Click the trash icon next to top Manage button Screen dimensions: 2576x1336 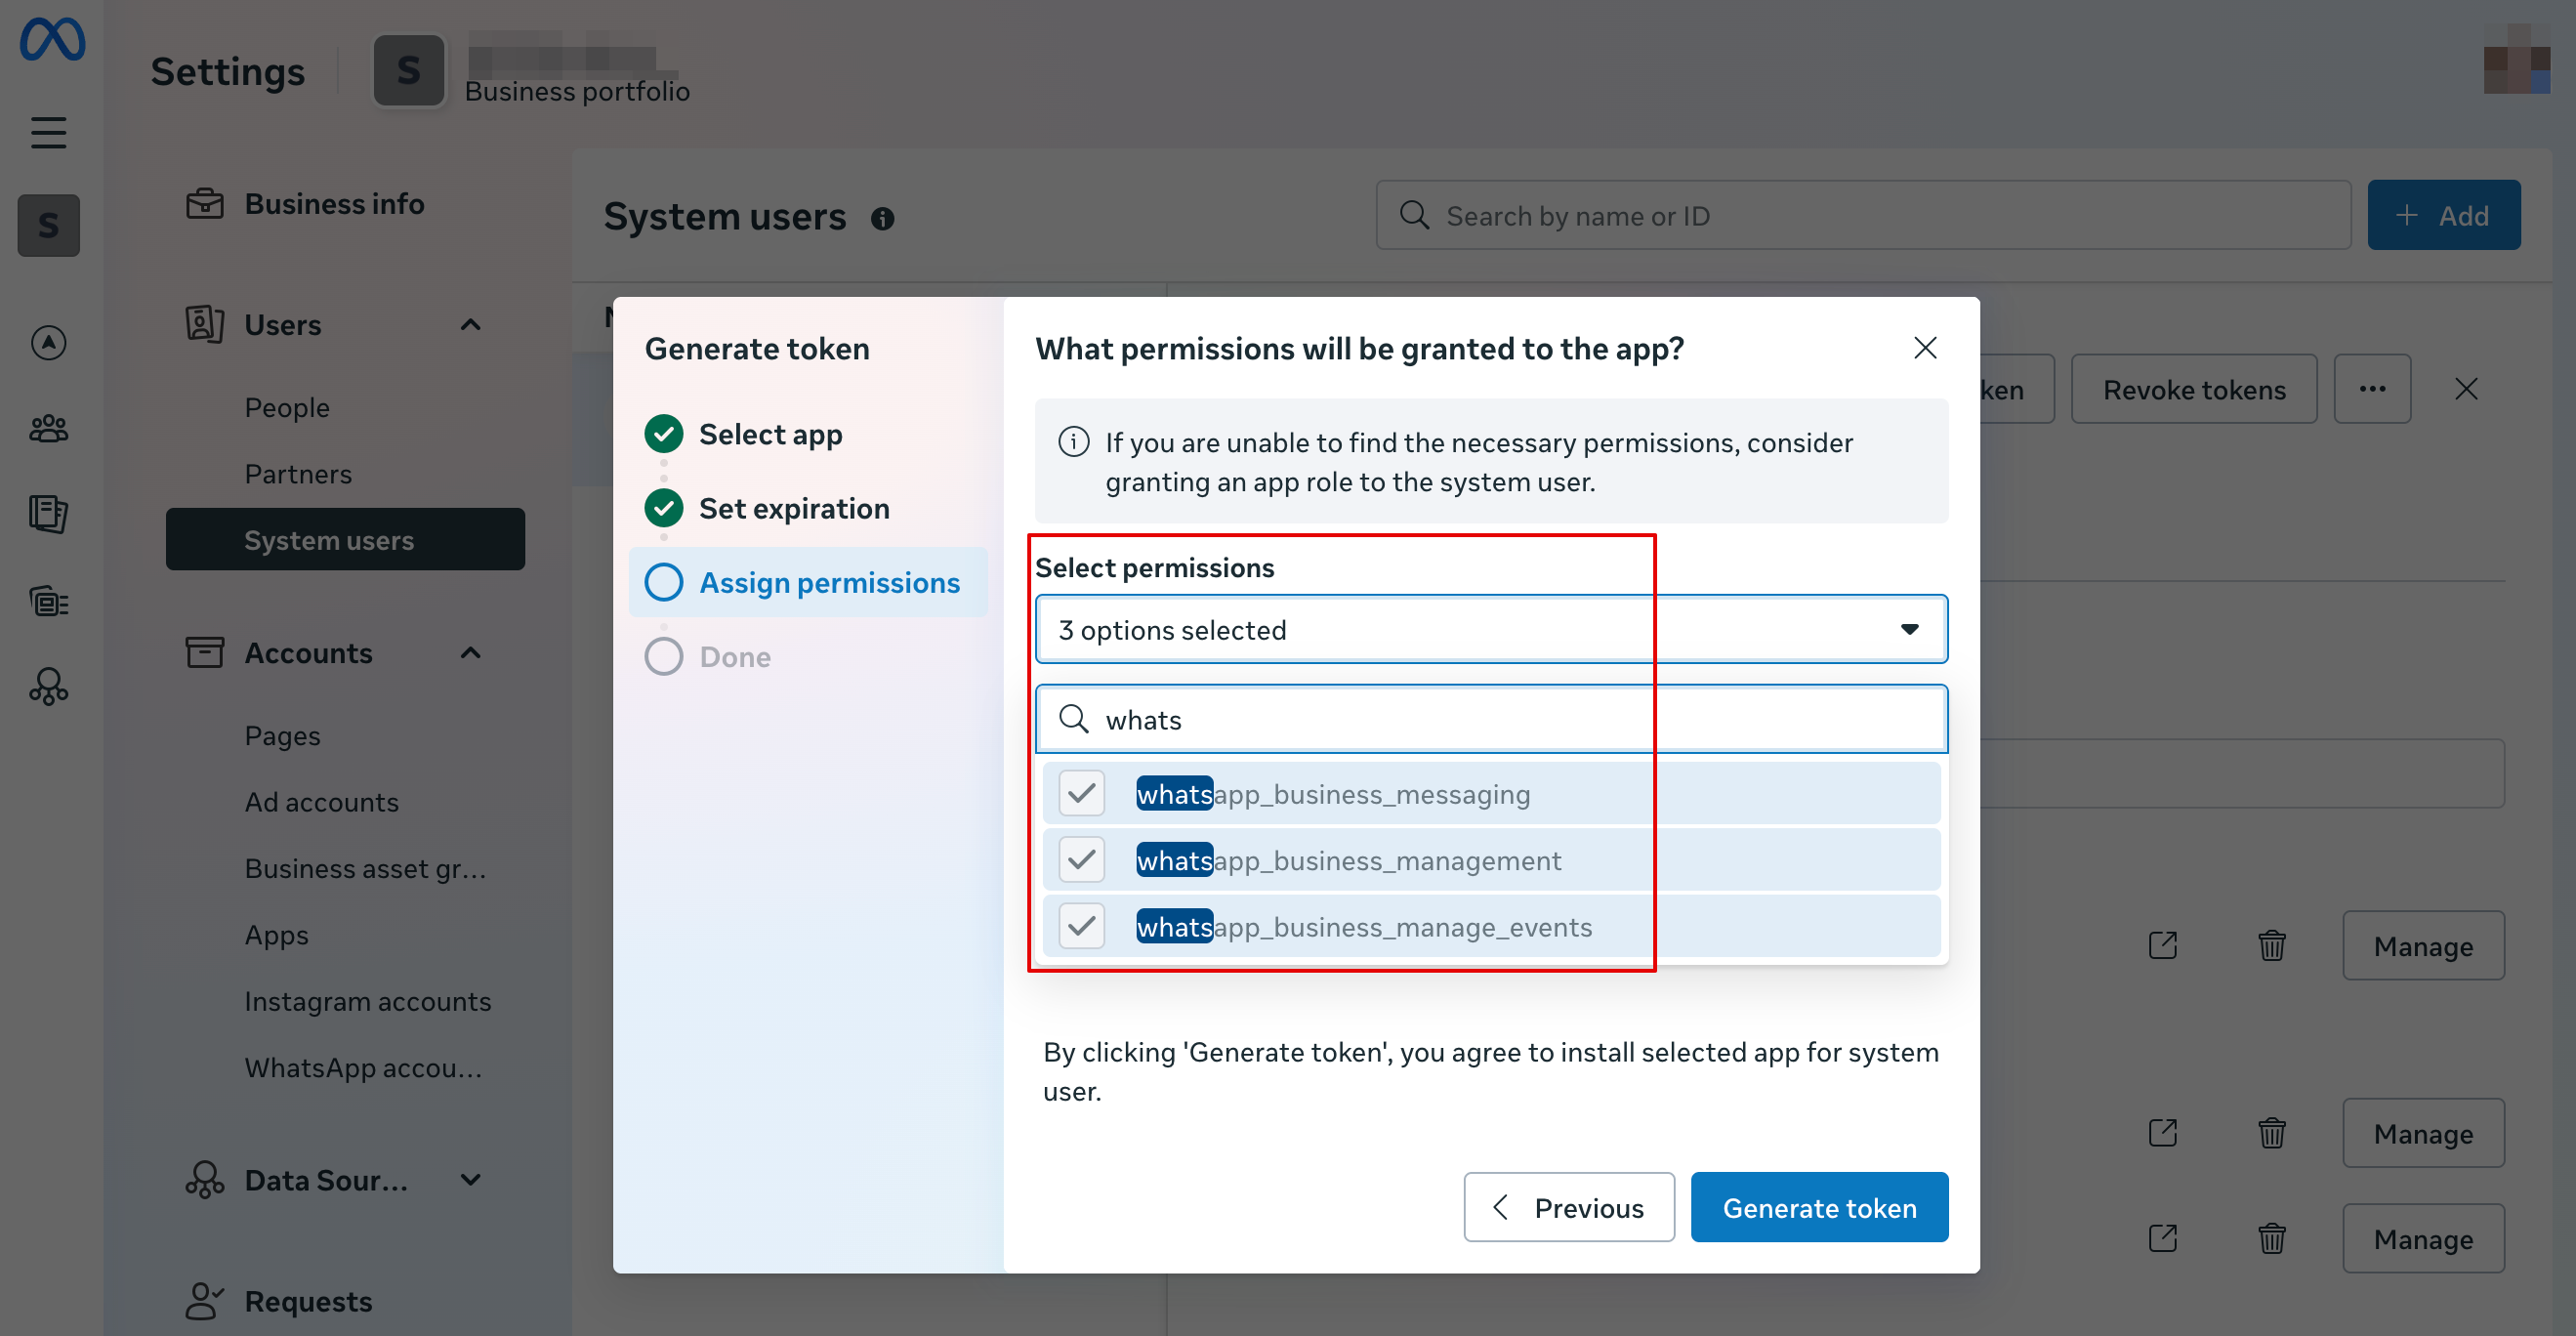click(2271, 945)
